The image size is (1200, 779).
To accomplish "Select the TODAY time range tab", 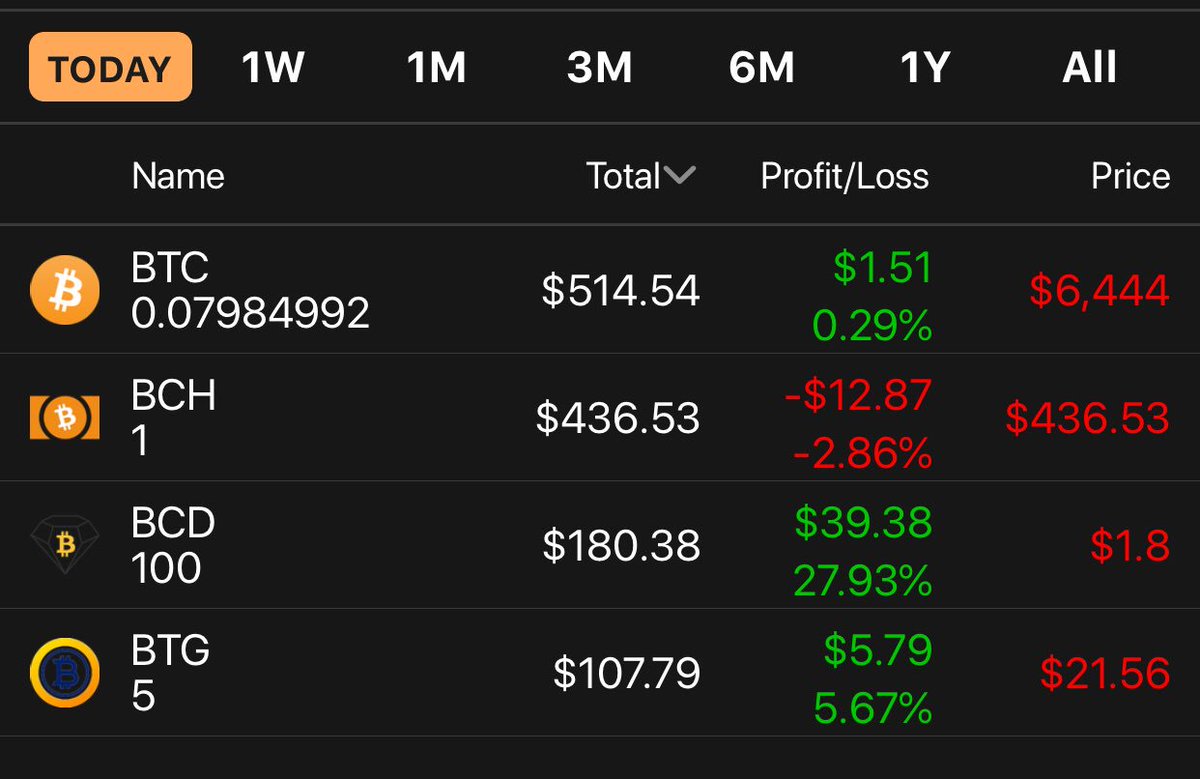I will tap(110, 68).
